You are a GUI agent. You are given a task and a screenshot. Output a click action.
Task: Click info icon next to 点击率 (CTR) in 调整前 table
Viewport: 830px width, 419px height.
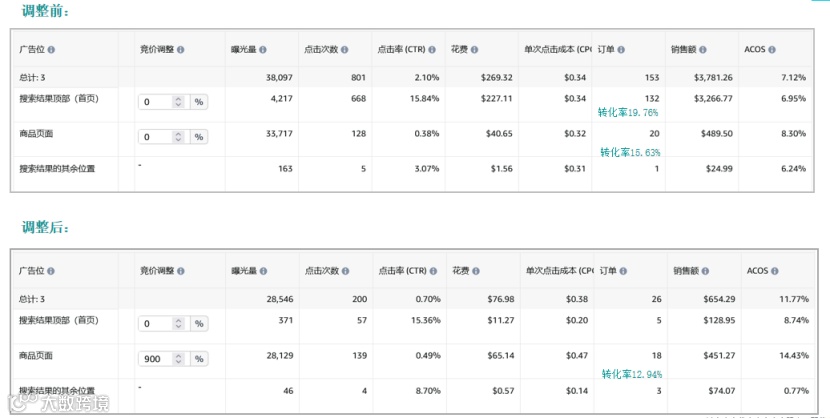432,50
